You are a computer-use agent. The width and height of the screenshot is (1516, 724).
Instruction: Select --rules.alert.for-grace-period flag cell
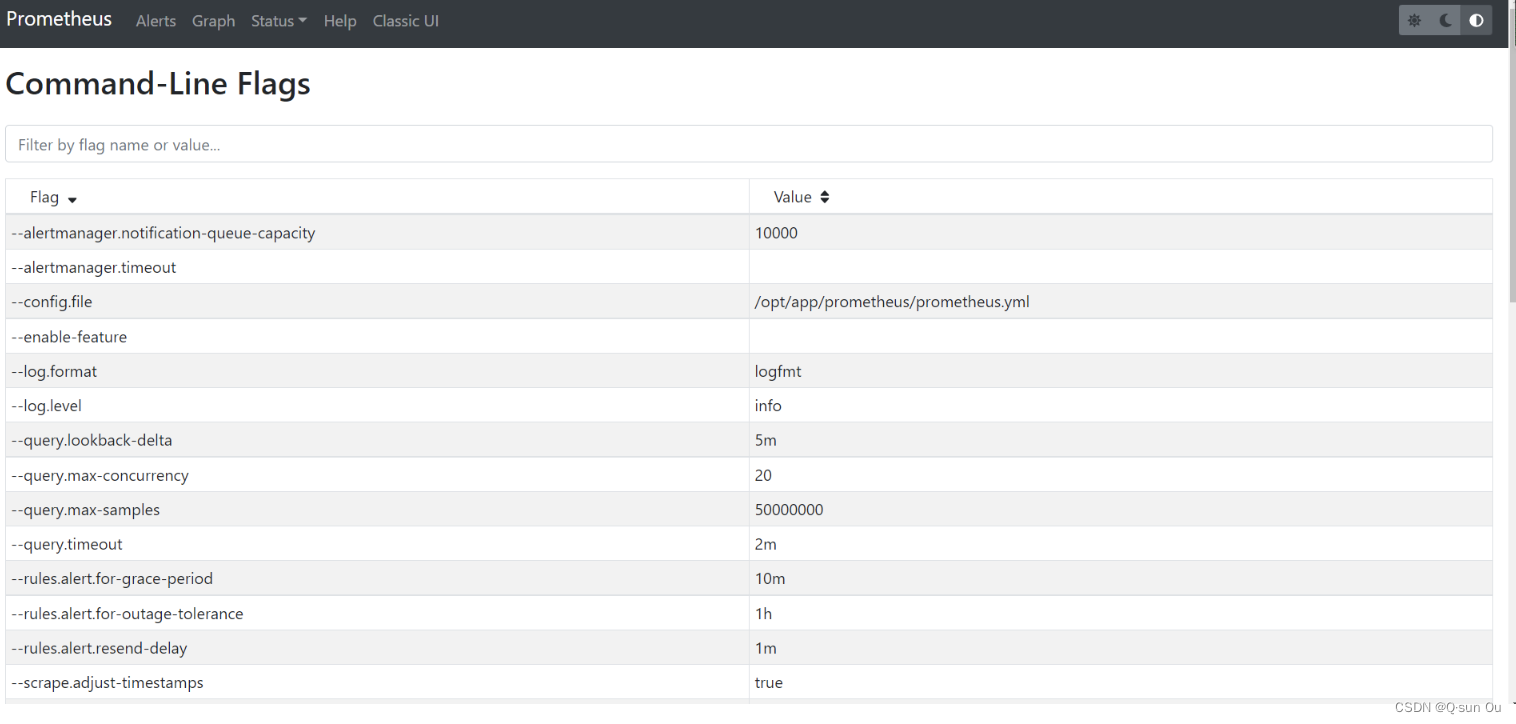click(x=378, y=579)
